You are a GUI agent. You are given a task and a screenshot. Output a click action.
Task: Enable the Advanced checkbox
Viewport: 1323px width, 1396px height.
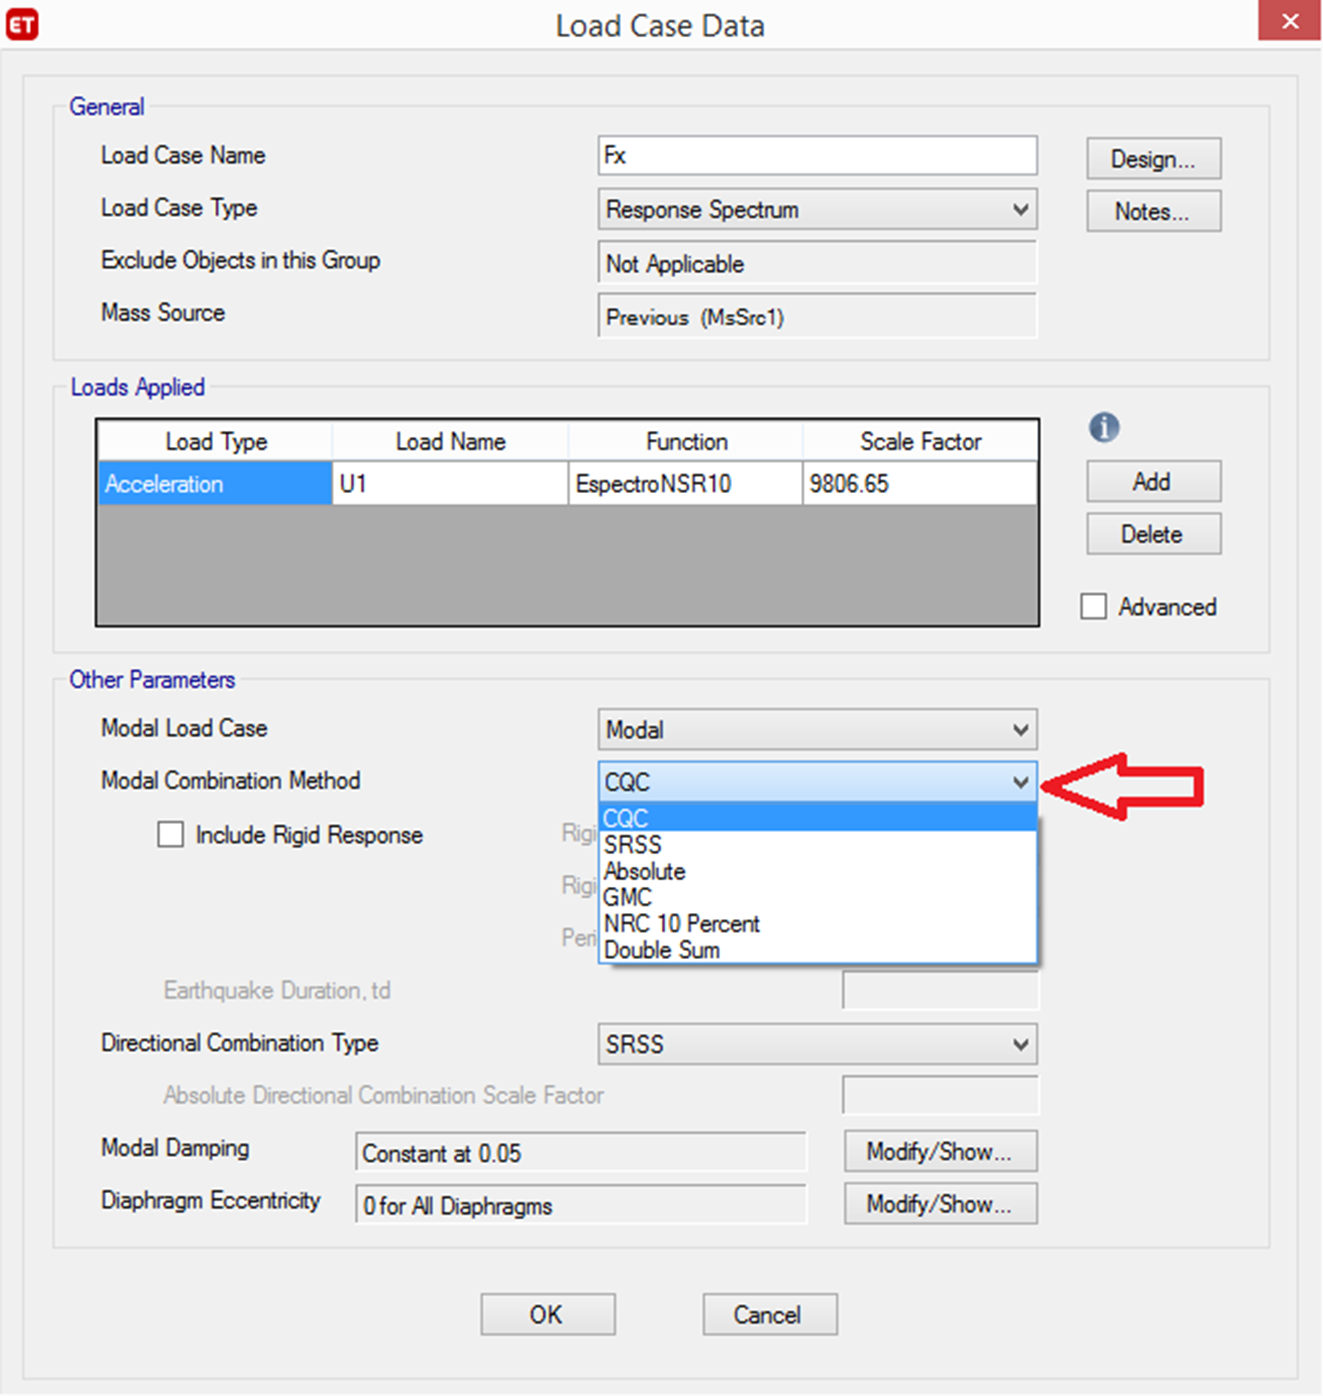[1094, 607]
